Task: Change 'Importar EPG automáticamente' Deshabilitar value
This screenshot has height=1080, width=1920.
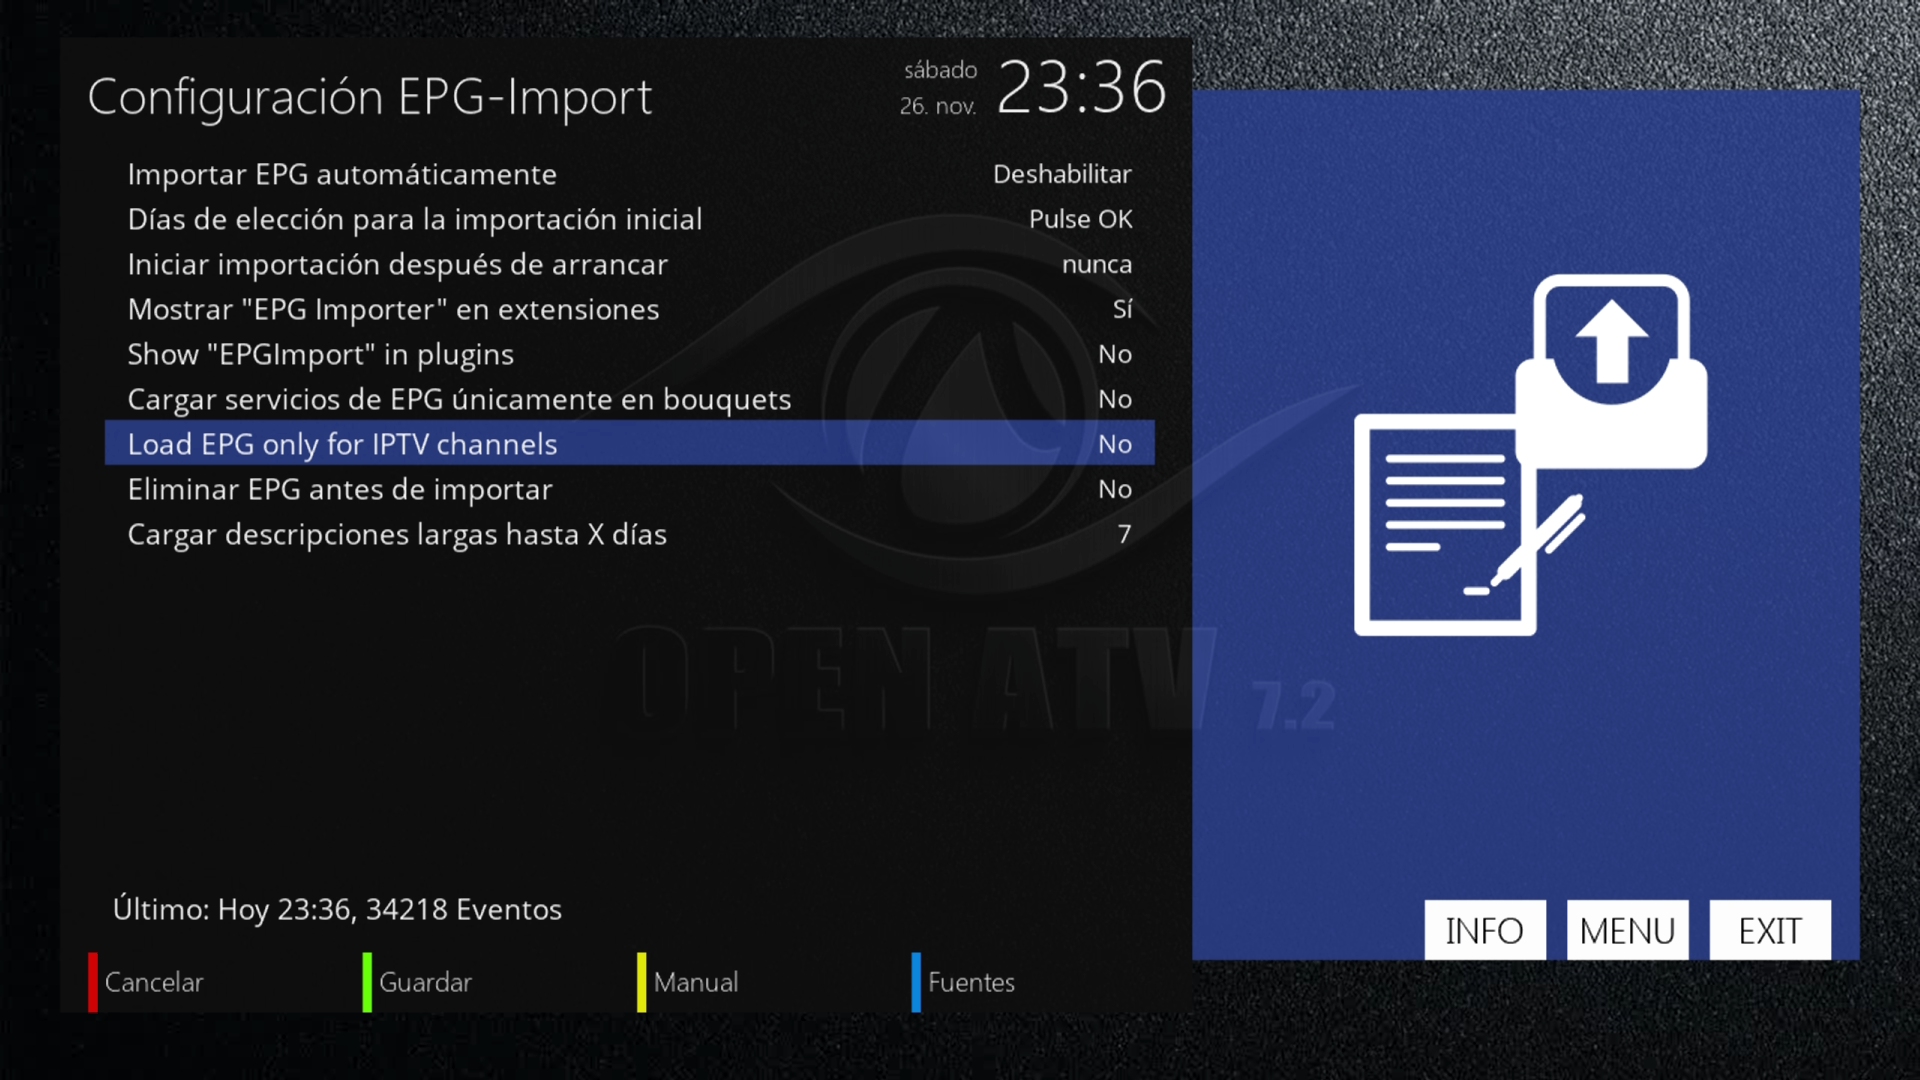Action: tap(1061, 174)
